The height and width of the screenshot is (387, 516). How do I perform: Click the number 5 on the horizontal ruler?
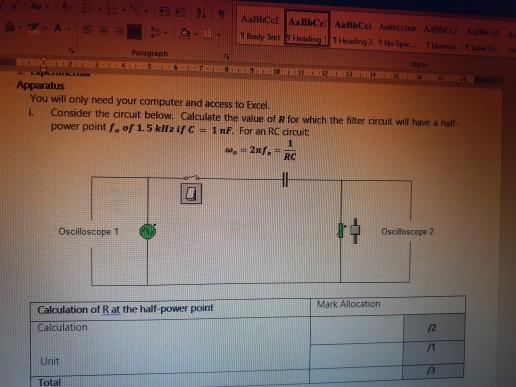click(x=149, y=66)
